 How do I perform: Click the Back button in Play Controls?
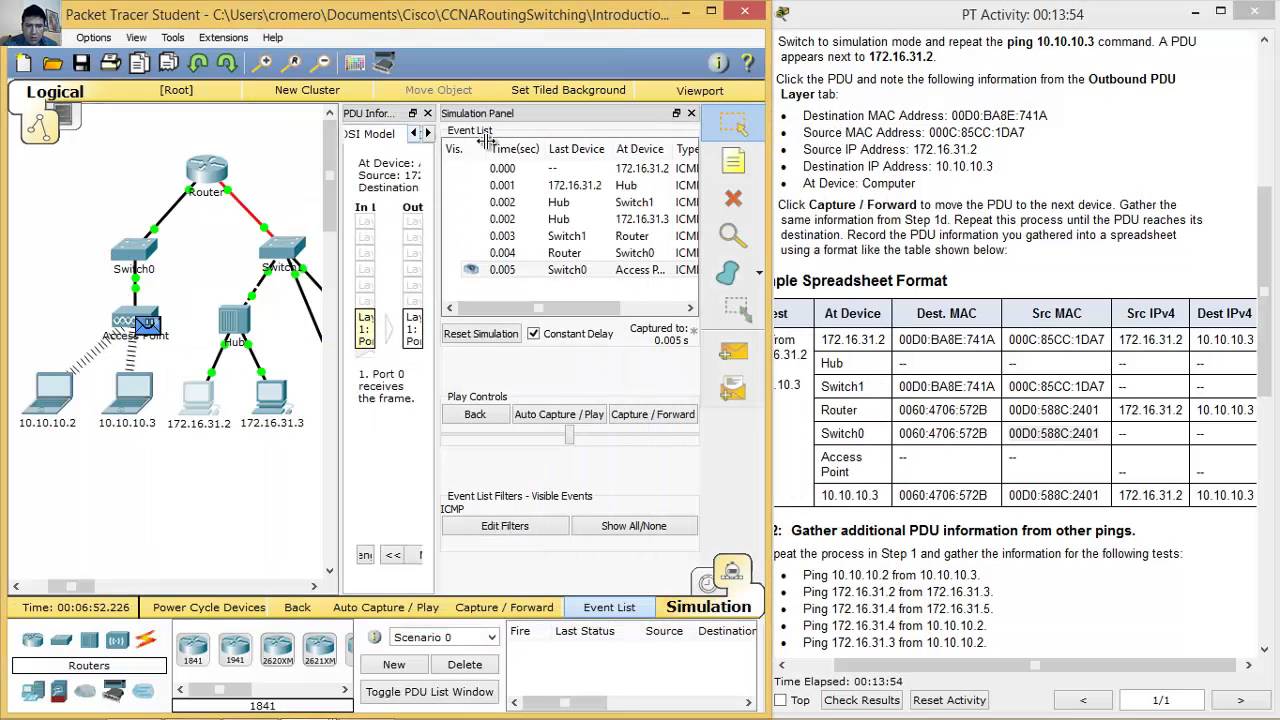click(x=475, y=414)
